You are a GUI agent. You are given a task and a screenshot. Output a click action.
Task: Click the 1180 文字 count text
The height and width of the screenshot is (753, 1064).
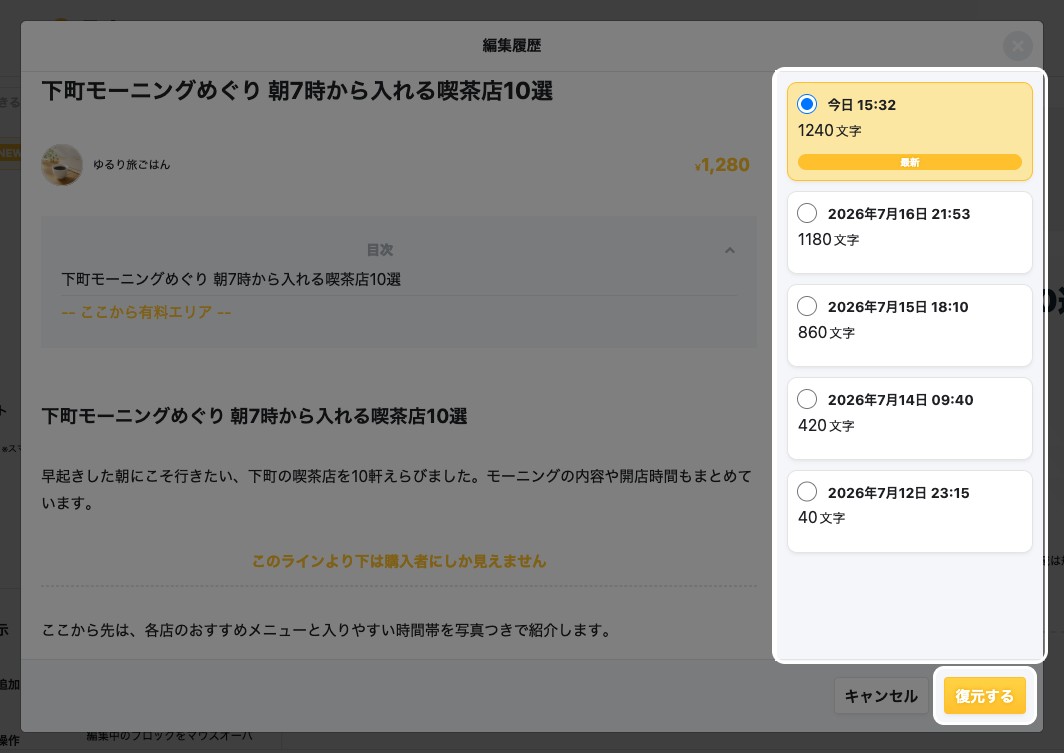coord(829,239)
